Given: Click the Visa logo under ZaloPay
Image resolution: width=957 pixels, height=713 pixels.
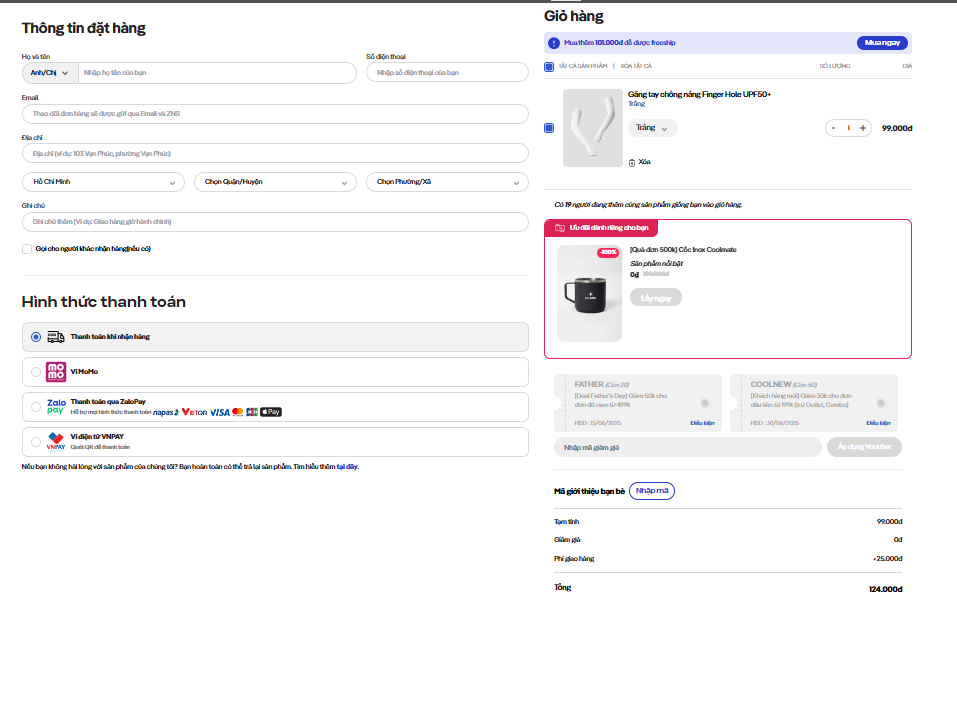Looking at the screenshot, I should coord(220,413).
